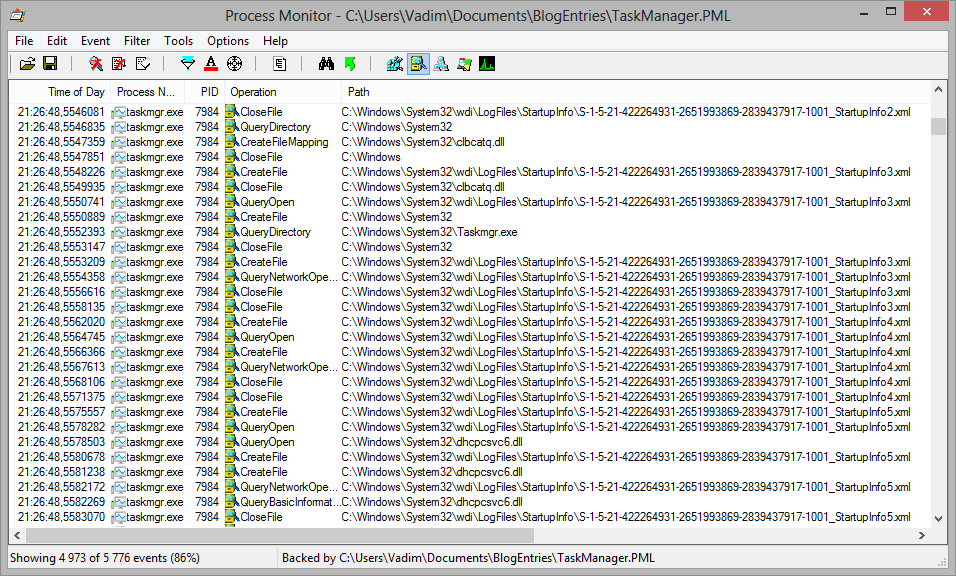This screenshot has width=956, height=576.
Task: Toggle the highlighted Show File System Activity icon
Action: click(x=418, y=63)
